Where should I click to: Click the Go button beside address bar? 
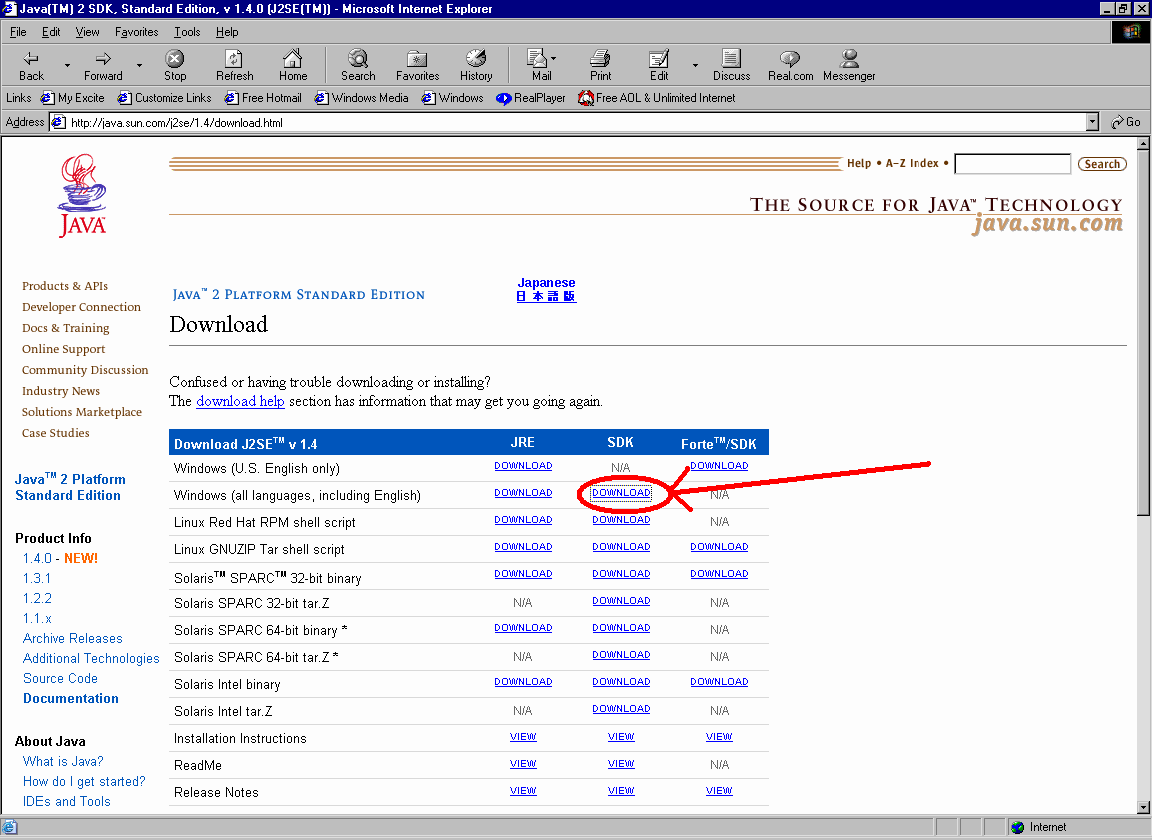point(1126,122)
